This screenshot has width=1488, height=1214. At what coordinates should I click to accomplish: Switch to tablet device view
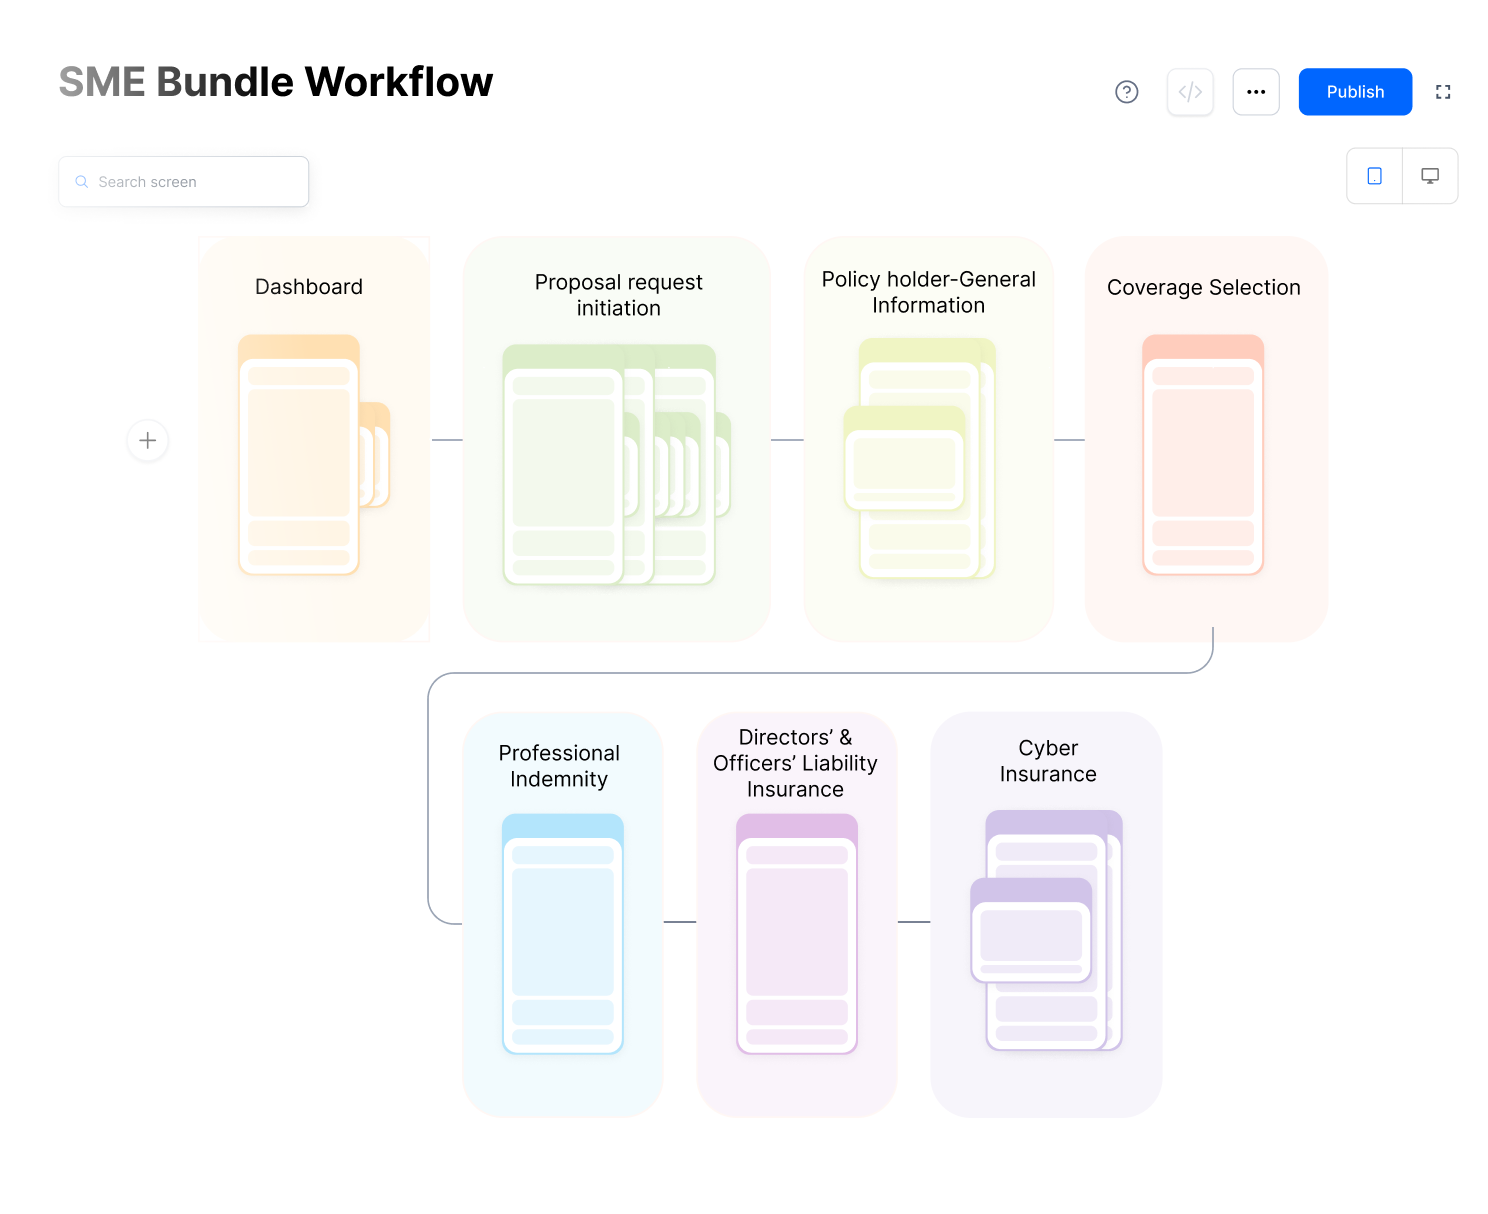(1375, 176)
